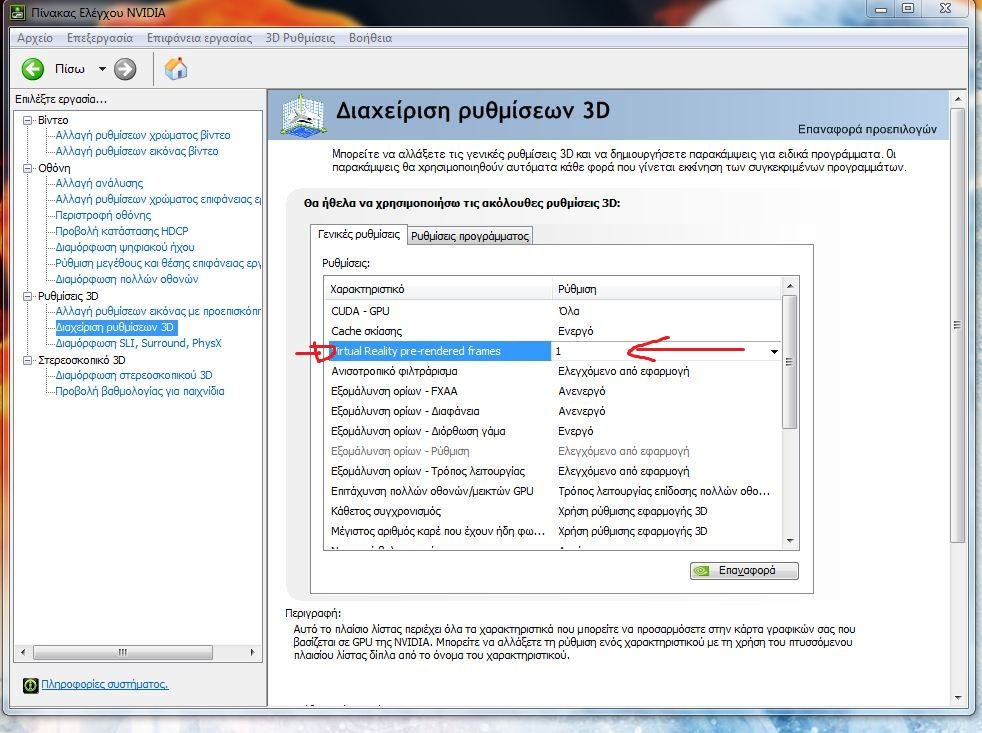
Task: Select Προβολή κατάστασης HDCP
Action: coord(121,231)
